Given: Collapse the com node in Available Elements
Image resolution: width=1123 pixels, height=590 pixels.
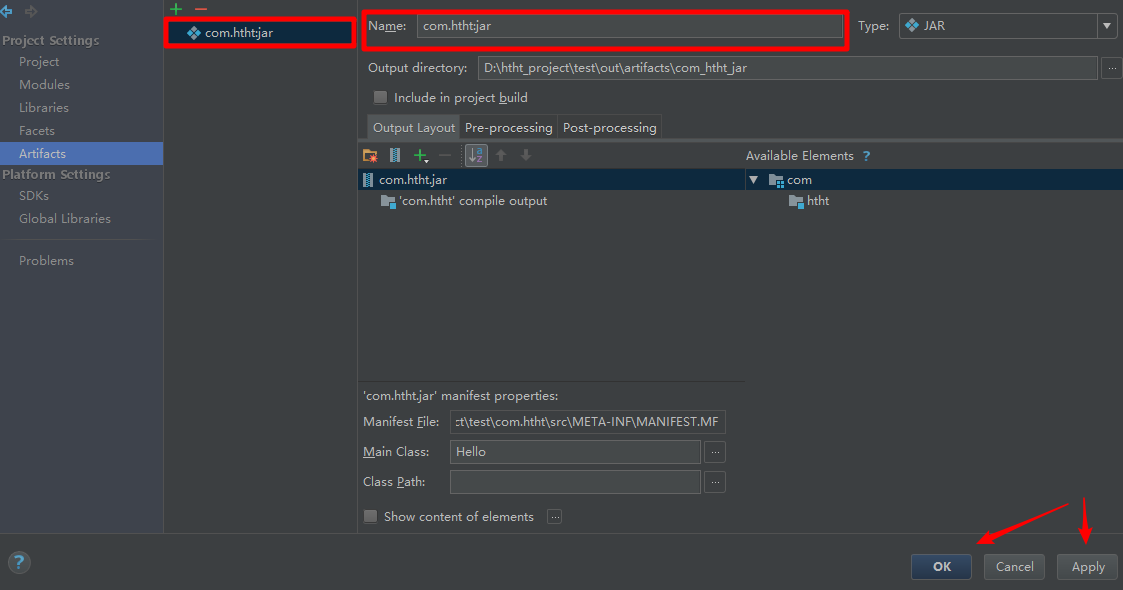Looking at the screenshot, I should click(x=753, y=180).
